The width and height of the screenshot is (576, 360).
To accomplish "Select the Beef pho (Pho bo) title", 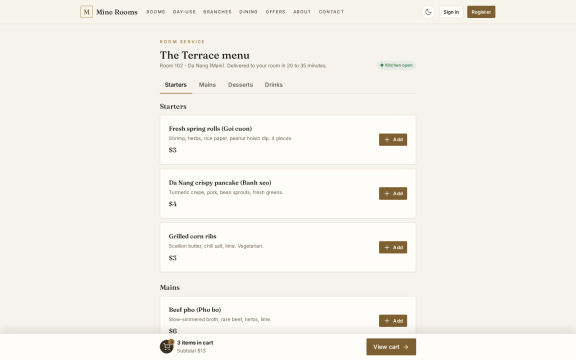I will tap(195, 310).
